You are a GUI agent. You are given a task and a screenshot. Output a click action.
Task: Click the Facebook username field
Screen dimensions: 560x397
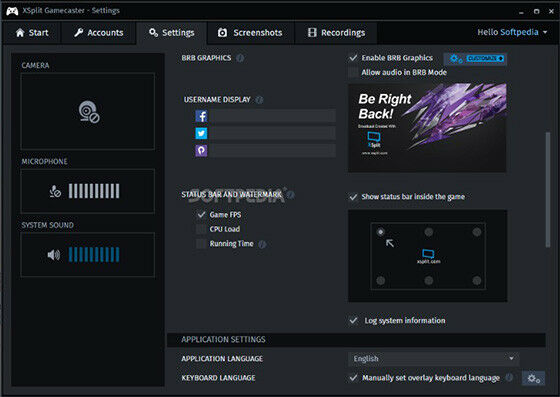click(272, 116)
